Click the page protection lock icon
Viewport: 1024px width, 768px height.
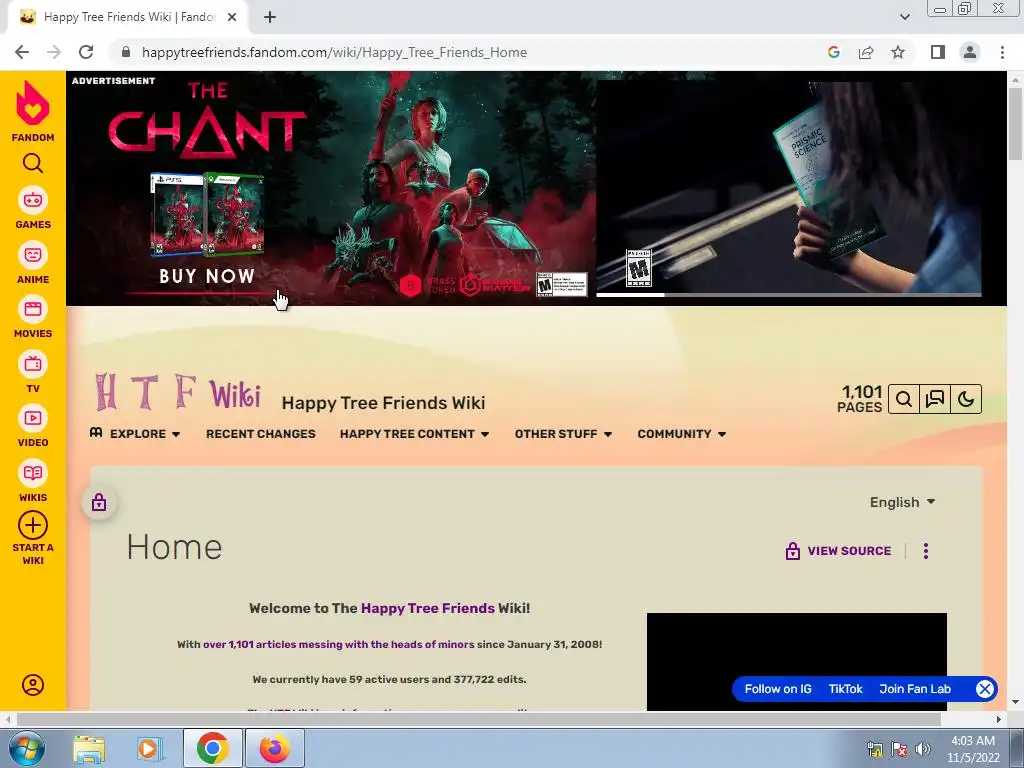99,502
